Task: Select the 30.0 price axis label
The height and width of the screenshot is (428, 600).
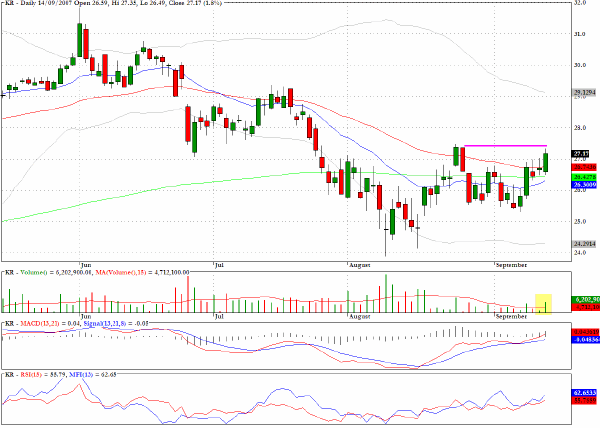Action: pyautogui.click(x=580, y=65)
